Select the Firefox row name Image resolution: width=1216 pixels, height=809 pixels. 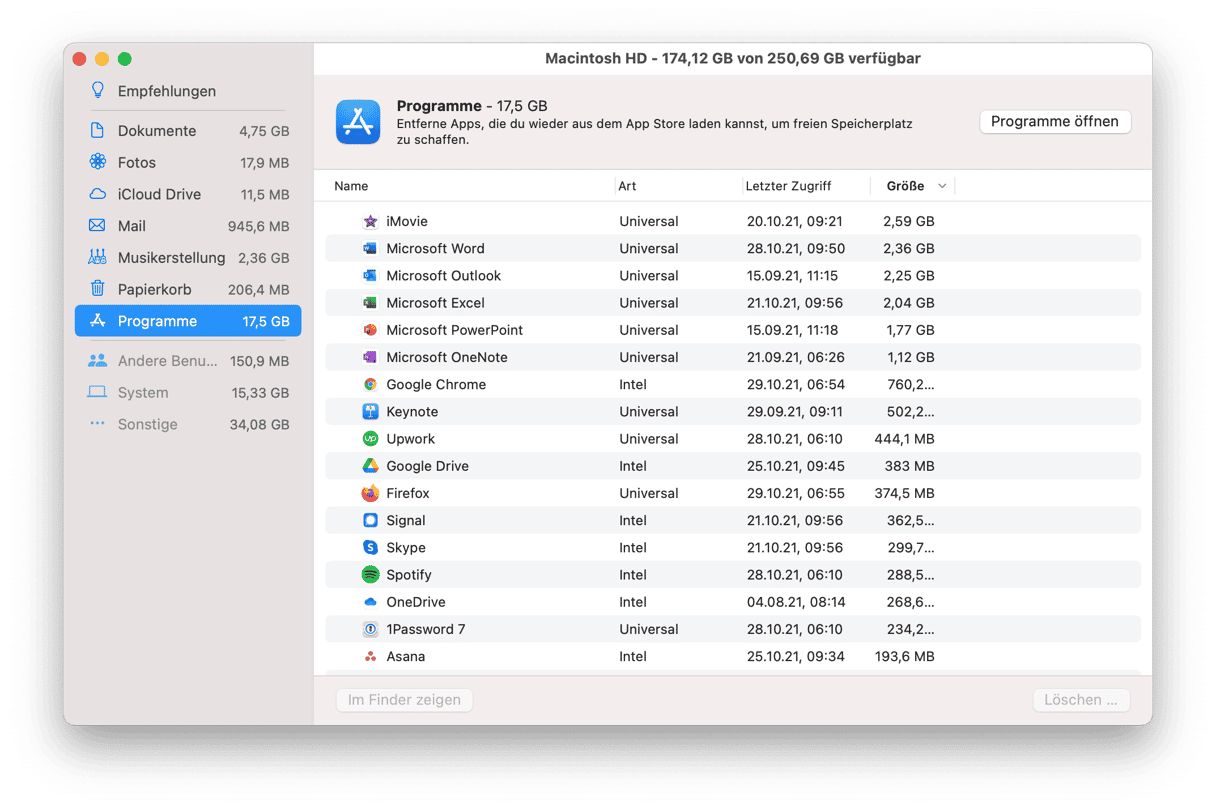tap(408, 493)
